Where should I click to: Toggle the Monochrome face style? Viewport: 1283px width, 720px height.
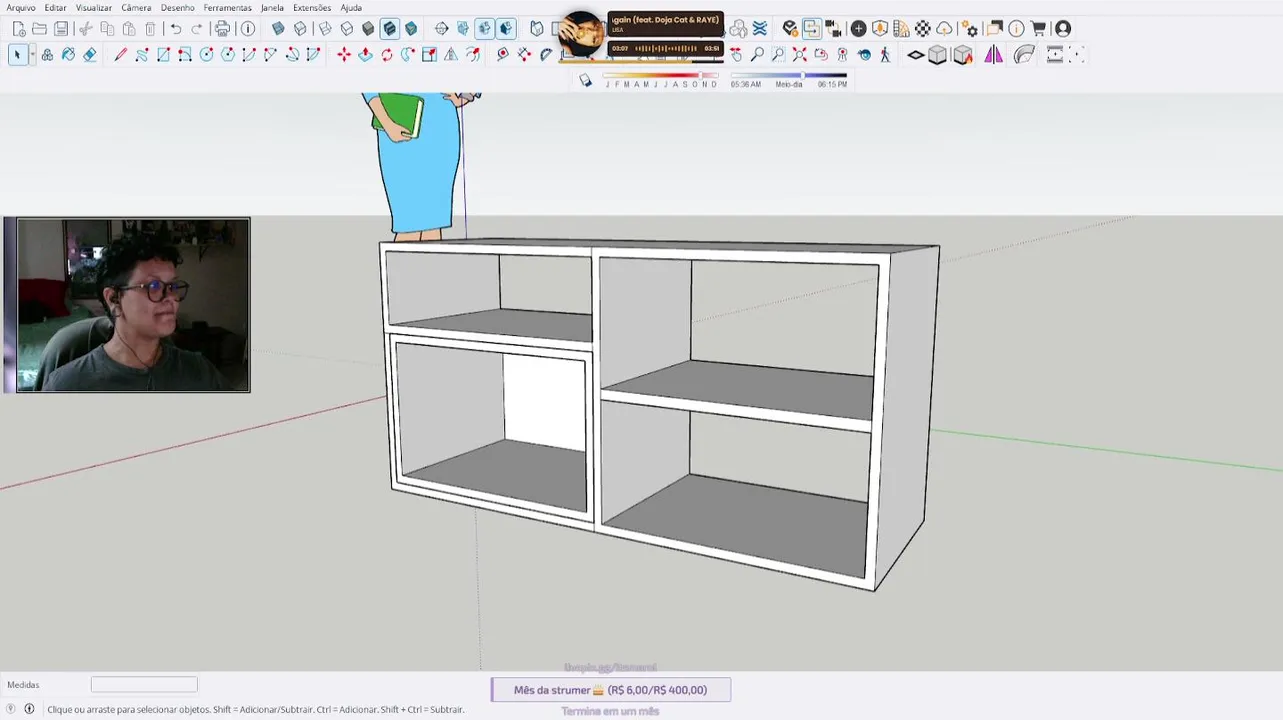tap(411, 29)
